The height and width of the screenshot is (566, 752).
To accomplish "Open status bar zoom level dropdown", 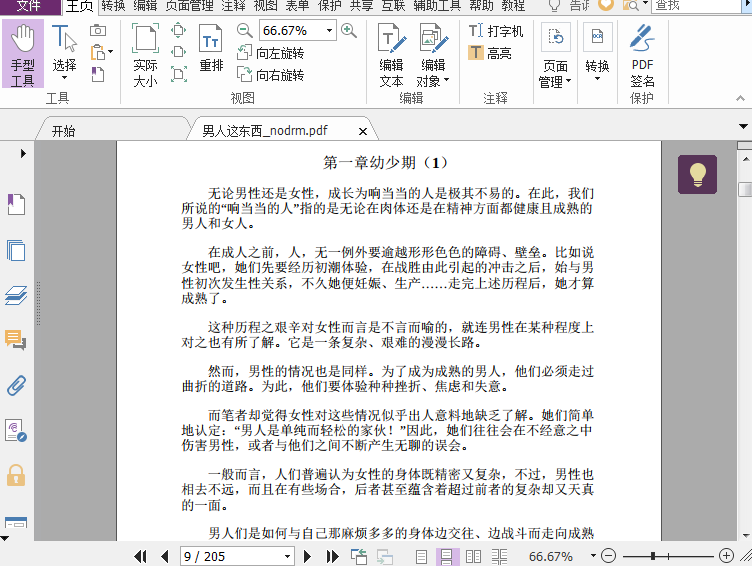I will coord(593,555).
